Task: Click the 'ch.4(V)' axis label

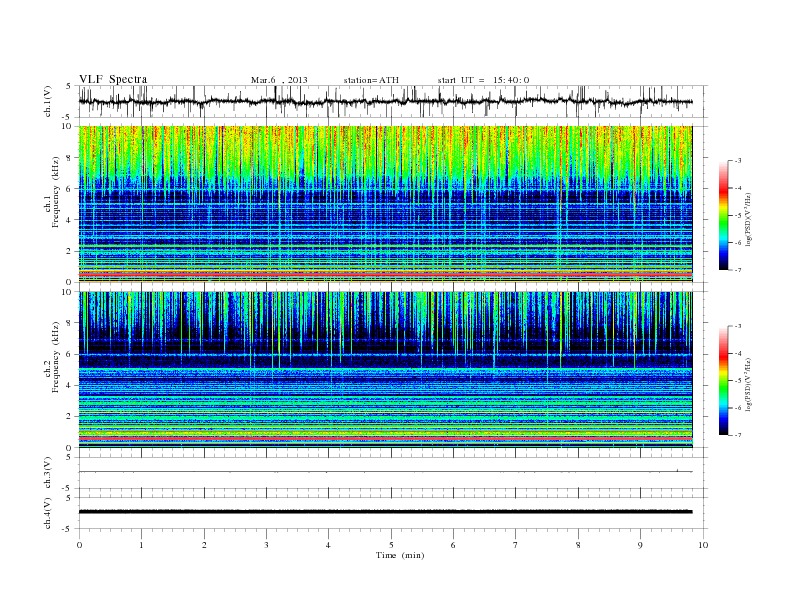Action: point(48,513)
